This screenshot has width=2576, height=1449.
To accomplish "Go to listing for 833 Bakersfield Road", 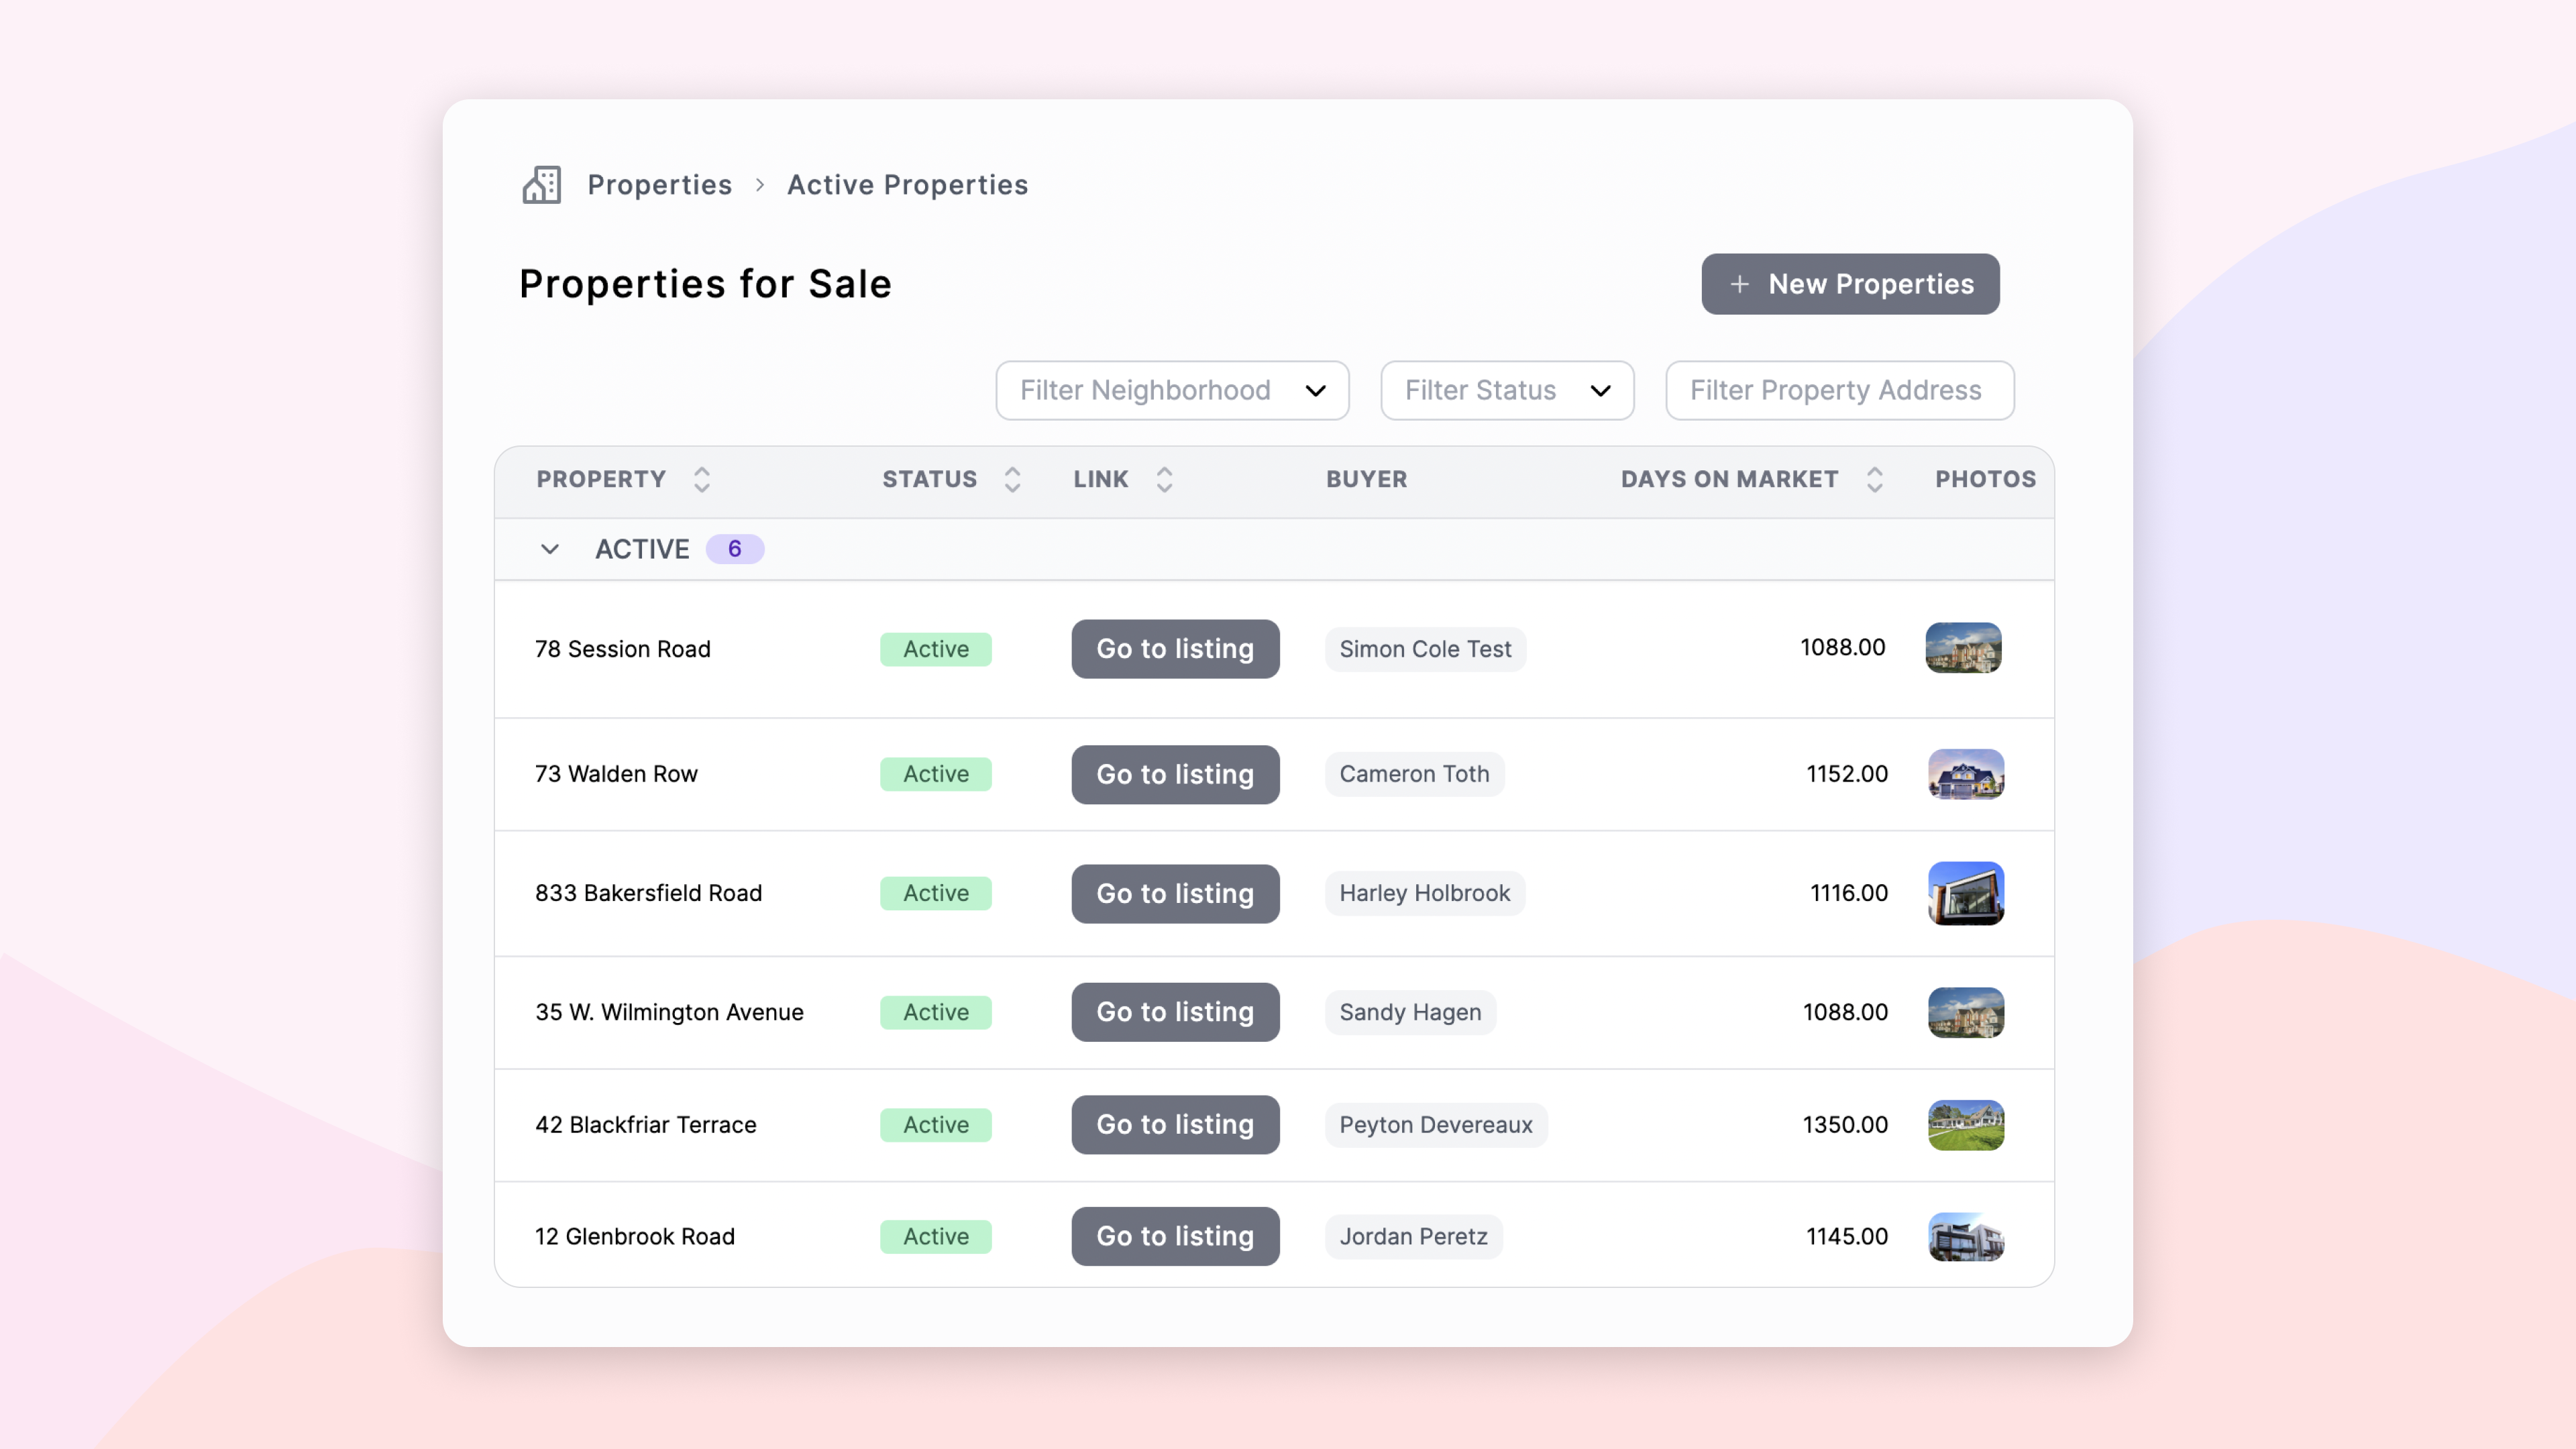I will (1175, 893).
